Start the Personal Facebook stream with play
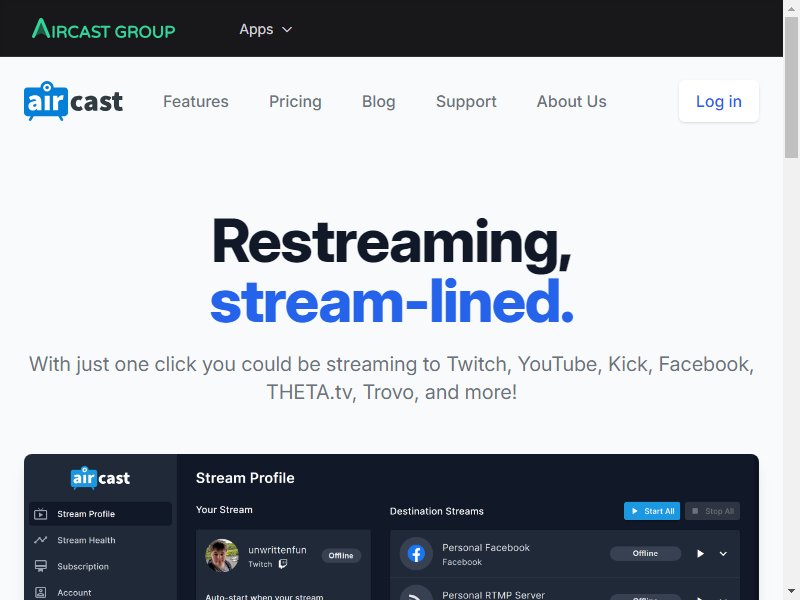The image size is (800, 600). point(701,554)
